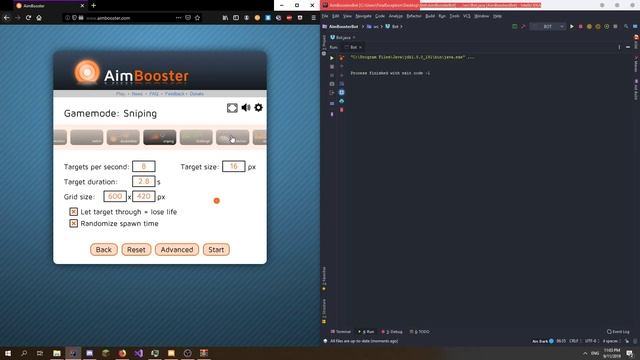Stop process button in Run tool window
The width and height of the screenshot is (640, 360).
[x=331, y=67]
